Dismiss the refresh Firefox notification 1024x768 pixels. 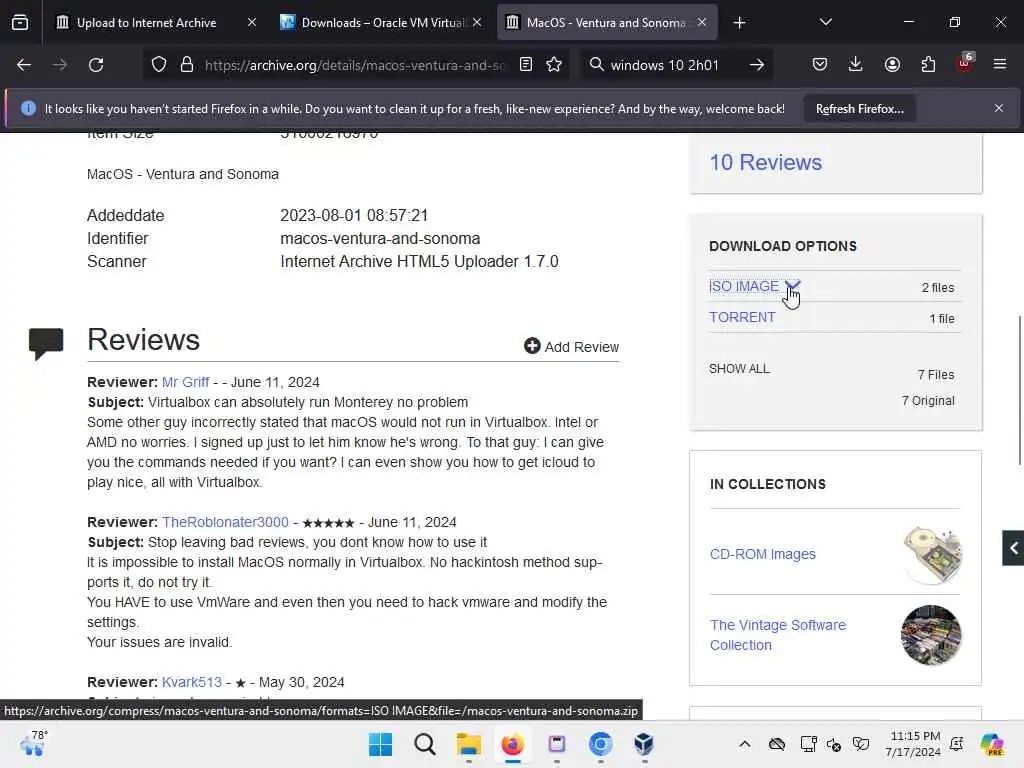pos(999,108)
